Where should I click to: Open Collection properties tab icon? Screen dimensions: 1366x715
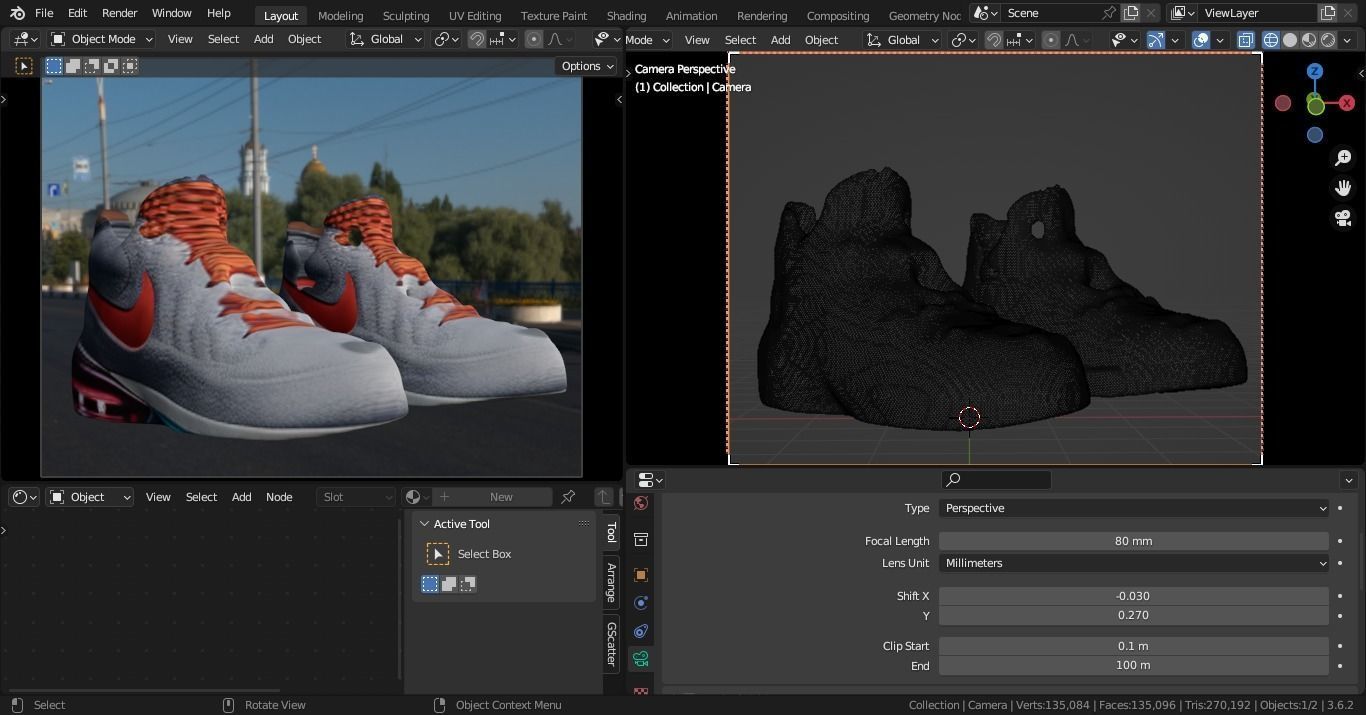tap(641, 540)
